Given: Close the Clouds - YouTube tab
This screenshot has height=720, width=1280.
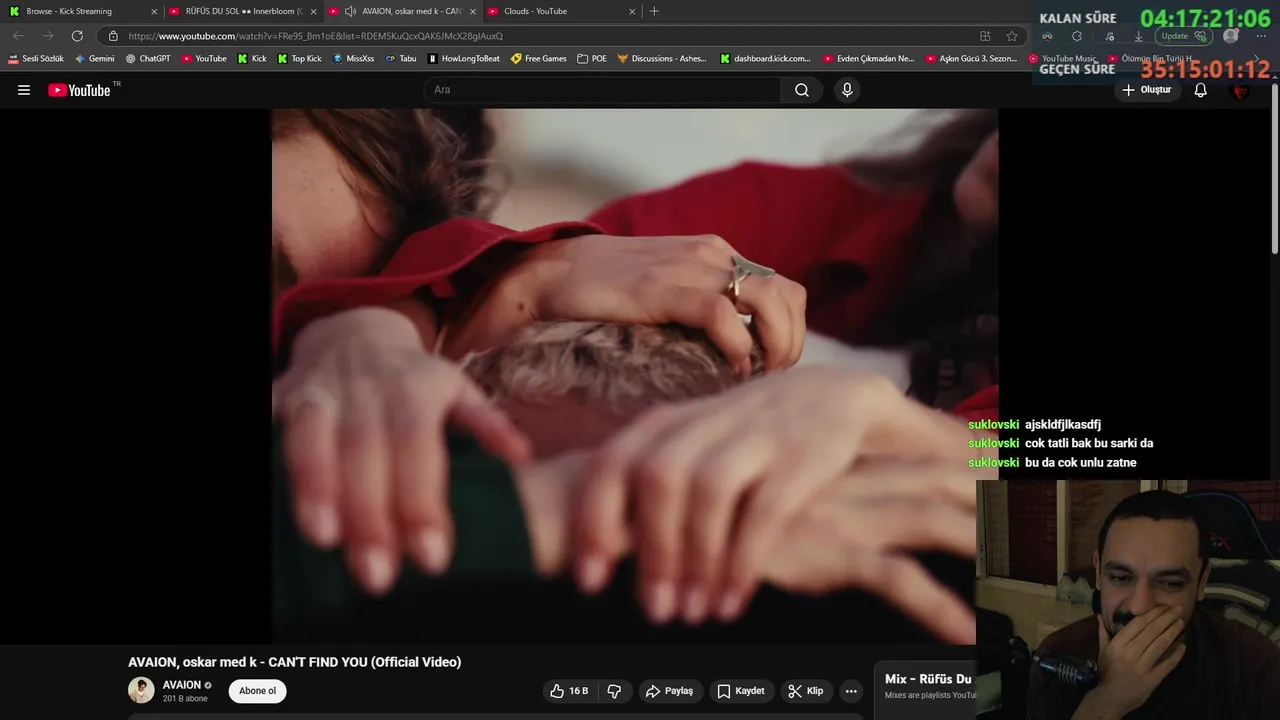Looking at the screenshot, I should [632, 11].
